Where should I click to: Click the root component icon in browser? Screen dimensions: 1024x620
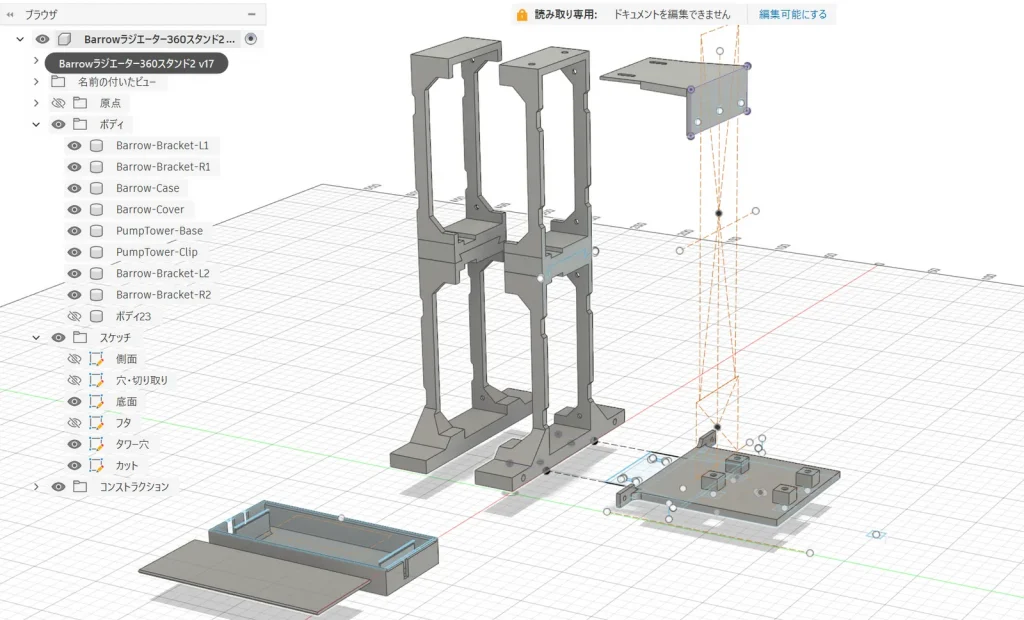click(65, 39)
